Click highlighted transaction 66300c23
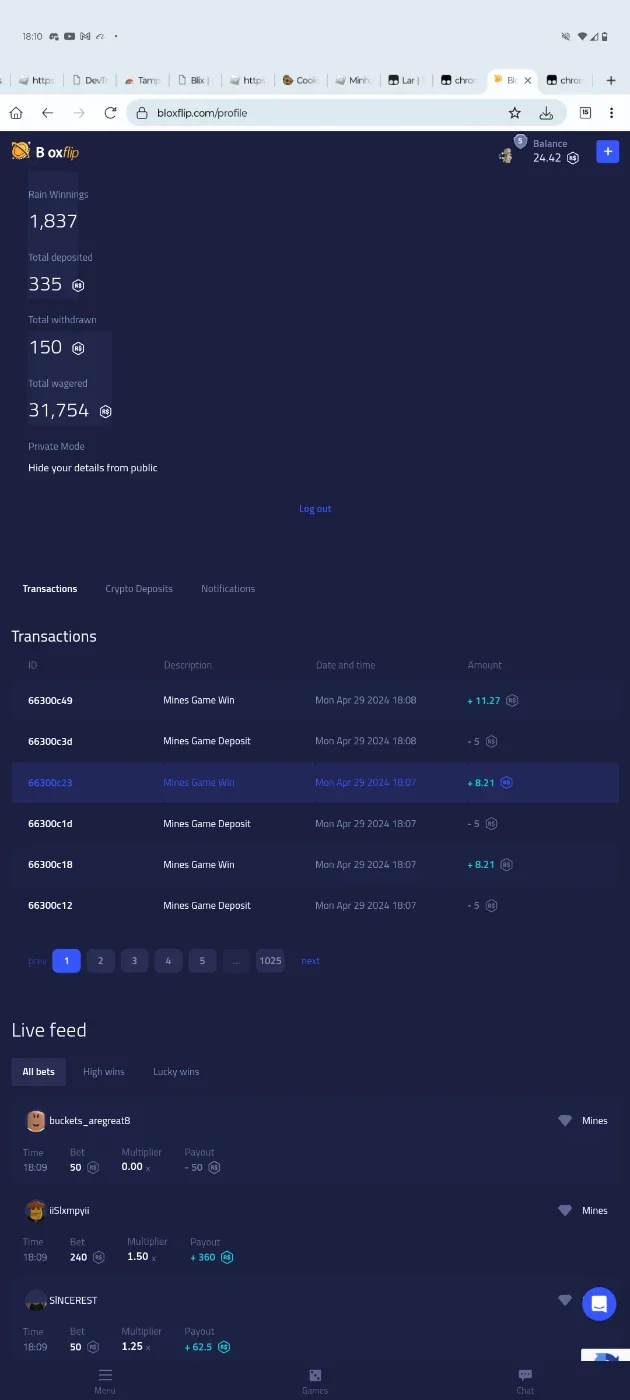Screen dimensions: 630x1400 click(315, 783)
